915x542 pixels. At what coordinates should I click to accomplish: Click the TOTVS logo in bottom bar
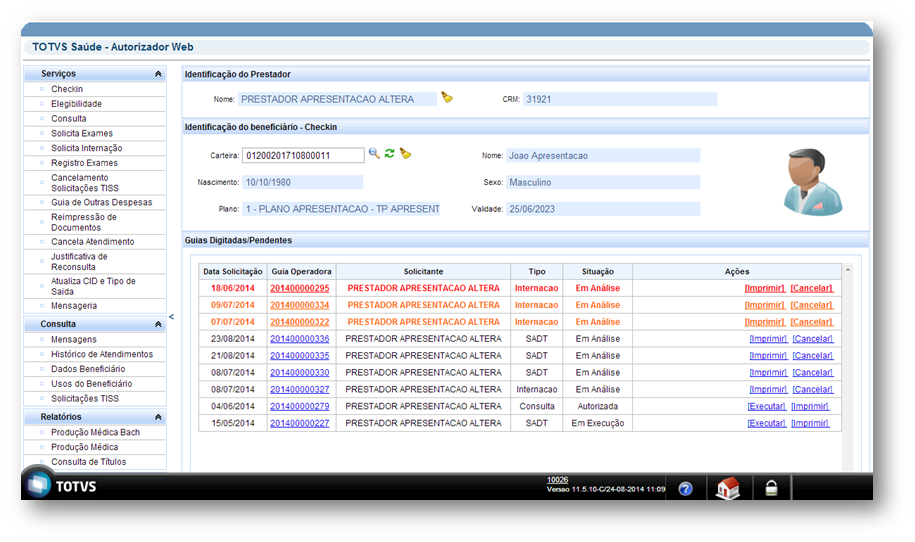pos(63,485)
